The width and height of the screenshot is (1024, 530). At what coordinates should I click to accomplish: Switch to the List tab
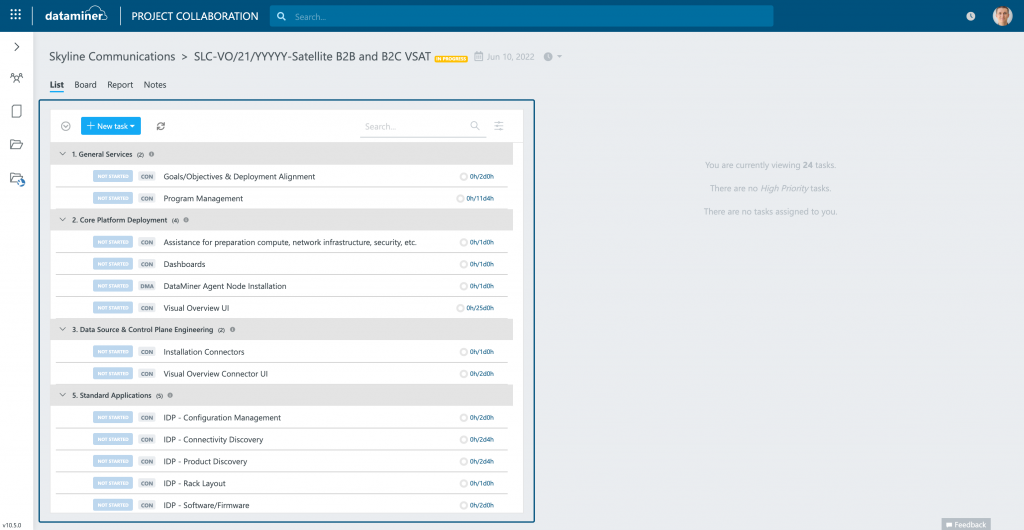[x=57, y=85]
